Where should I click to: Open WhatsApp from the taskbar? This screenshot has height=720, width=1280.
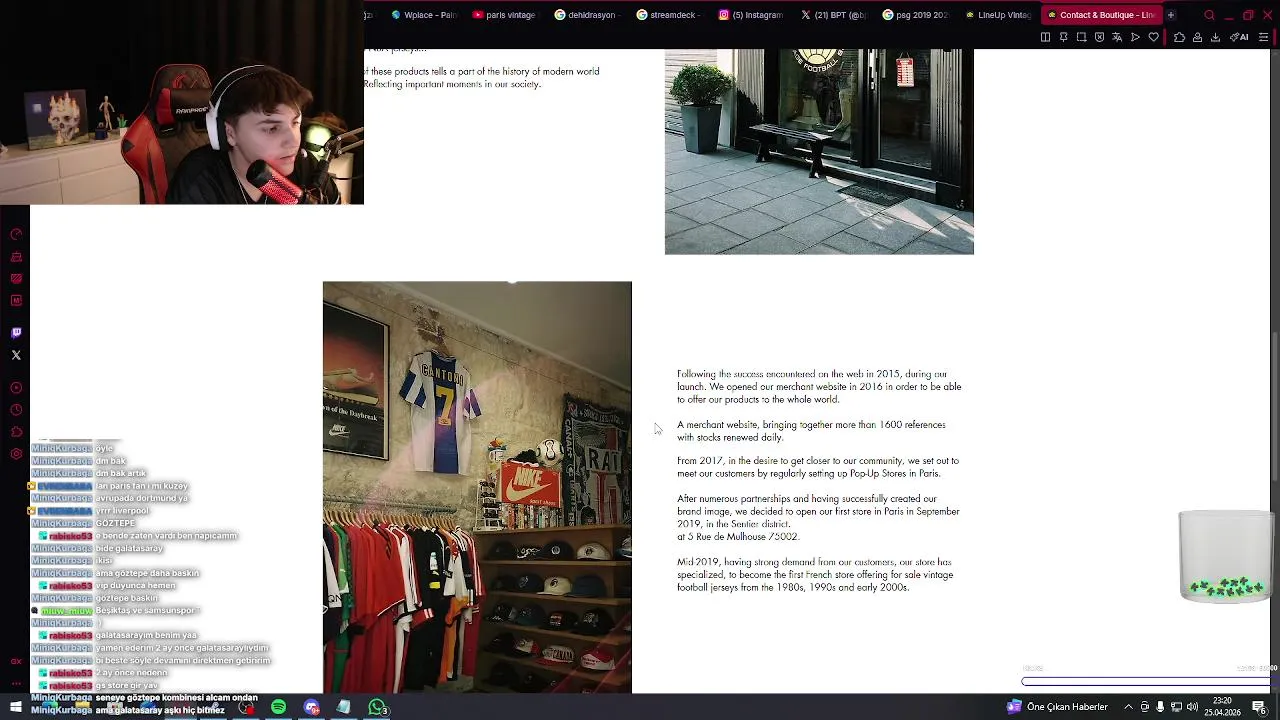376,707
